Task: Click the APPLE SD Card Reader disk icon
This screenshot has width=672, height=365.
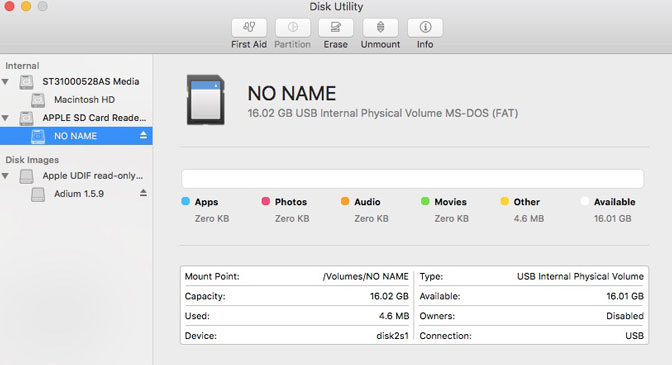Action: pos(26,118)
